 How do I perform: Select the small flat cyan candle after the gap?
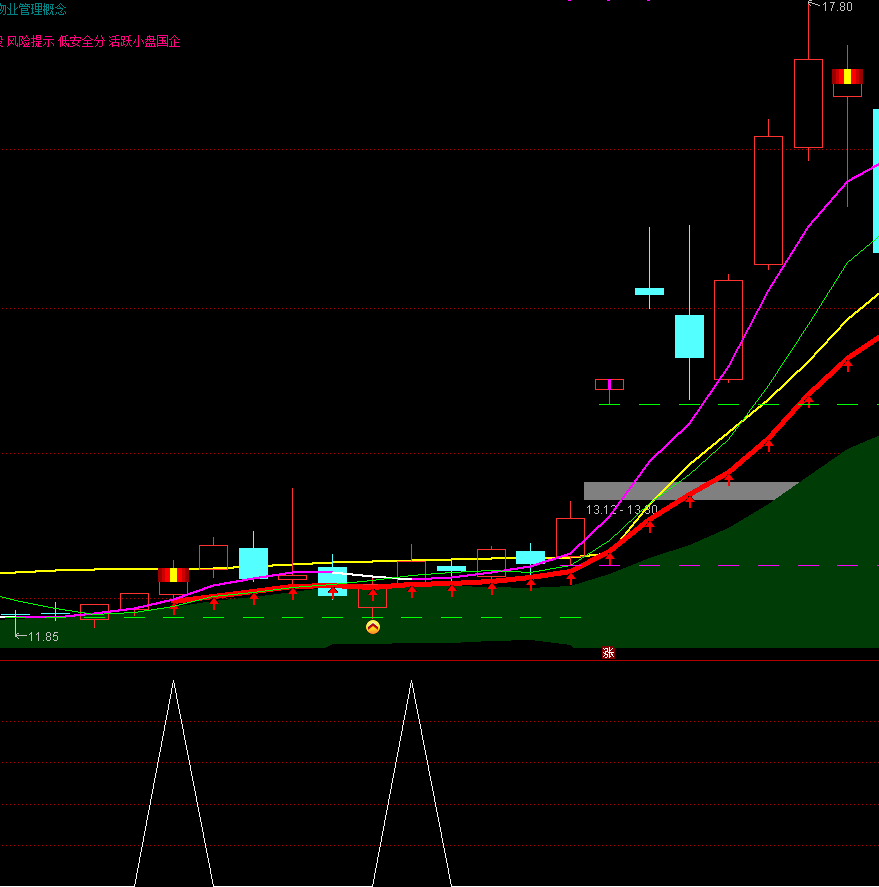[x=649, y=291]
